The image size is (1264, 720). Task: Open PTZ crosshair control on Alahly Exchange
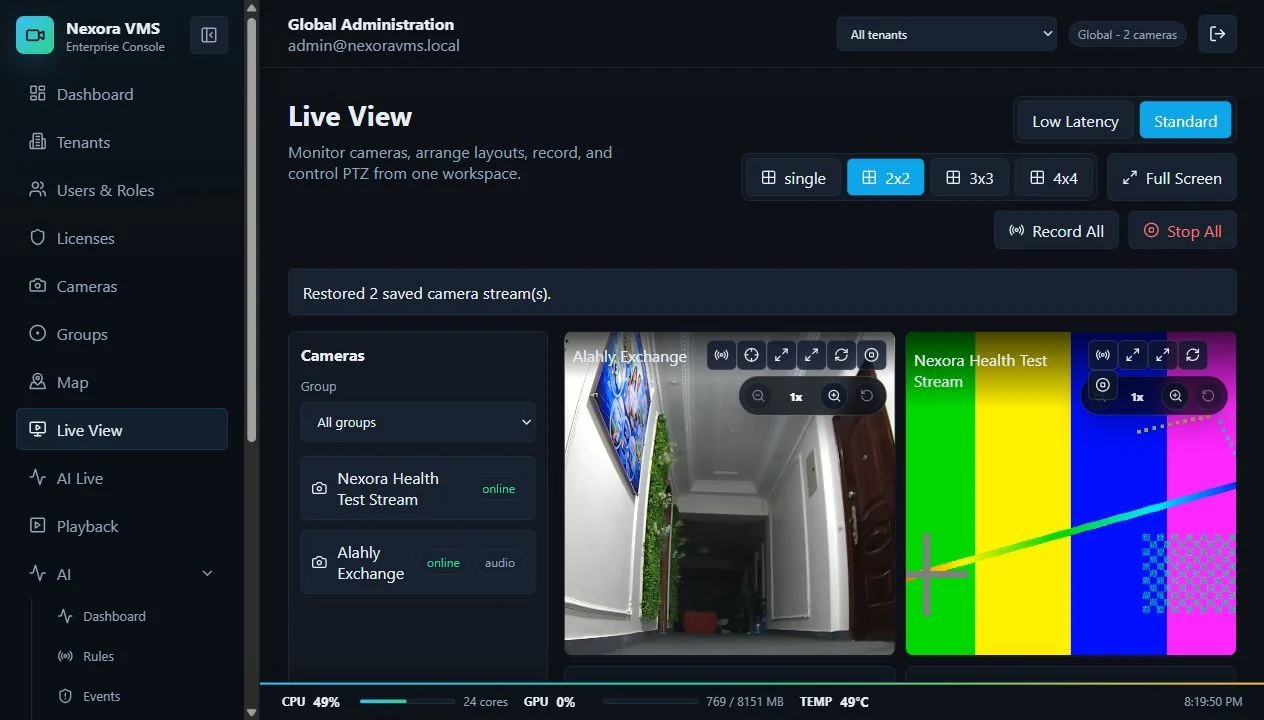click(x=751, y=355)
